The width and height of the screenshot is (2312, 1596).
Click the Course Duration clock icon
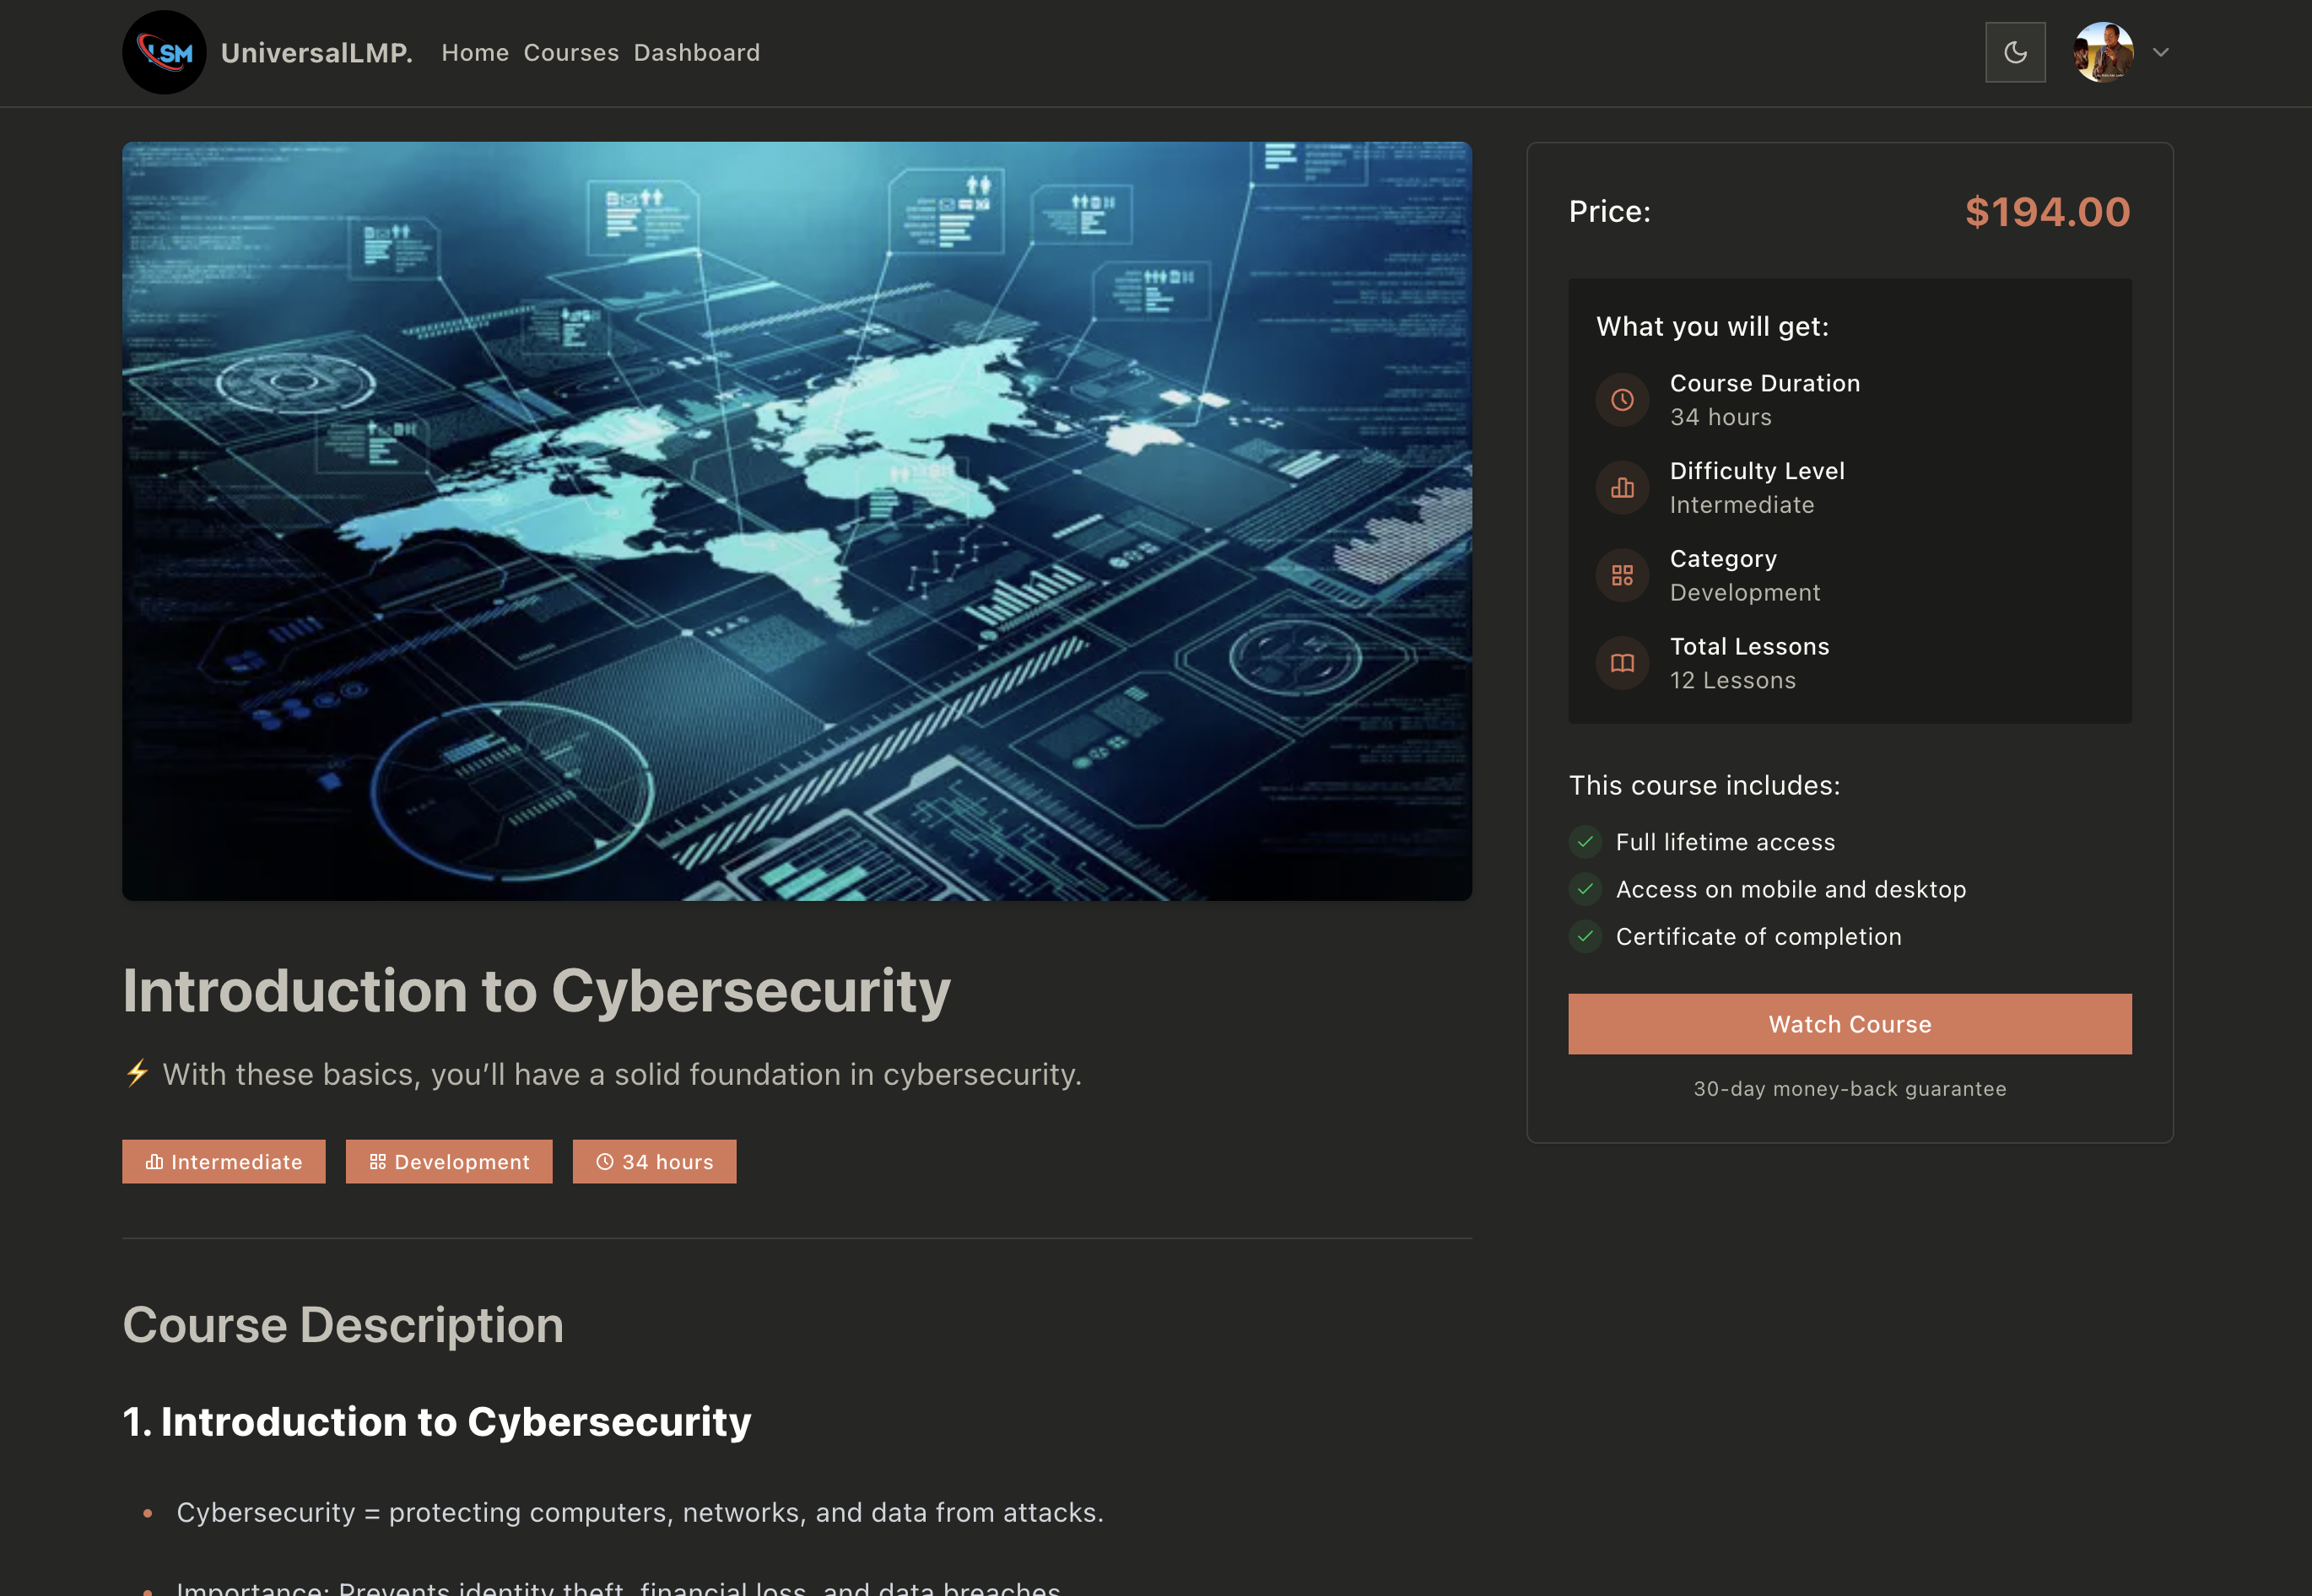(x=1621, y=400)
